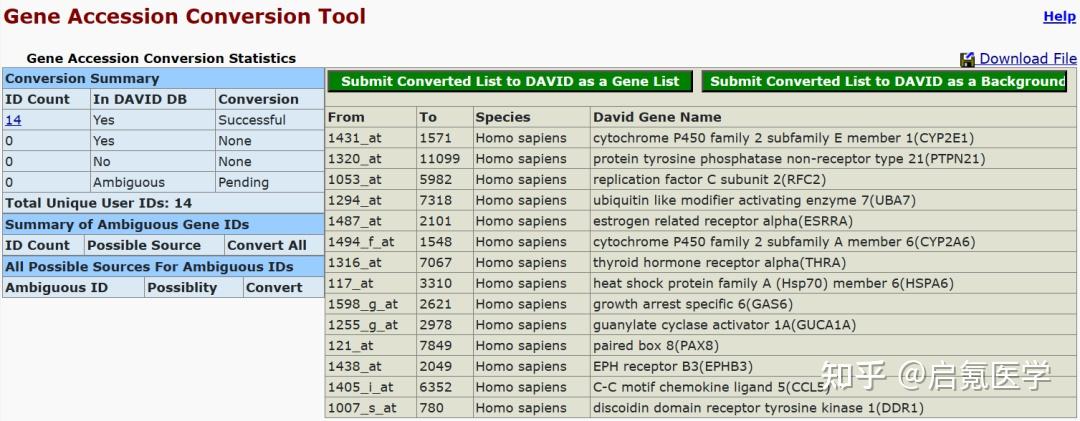This screenshot has width=1080, height=421.
Task: Click the Conversion Summary section header
Action: [x=82, y=78]
